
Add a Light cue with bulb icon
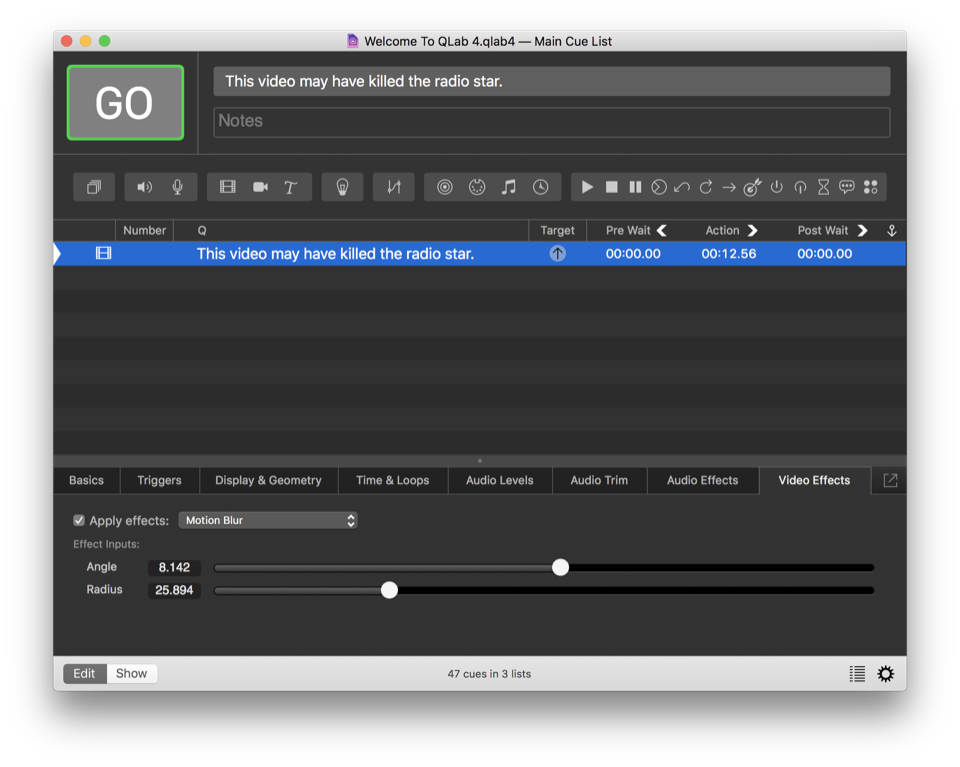click(342, 187)
